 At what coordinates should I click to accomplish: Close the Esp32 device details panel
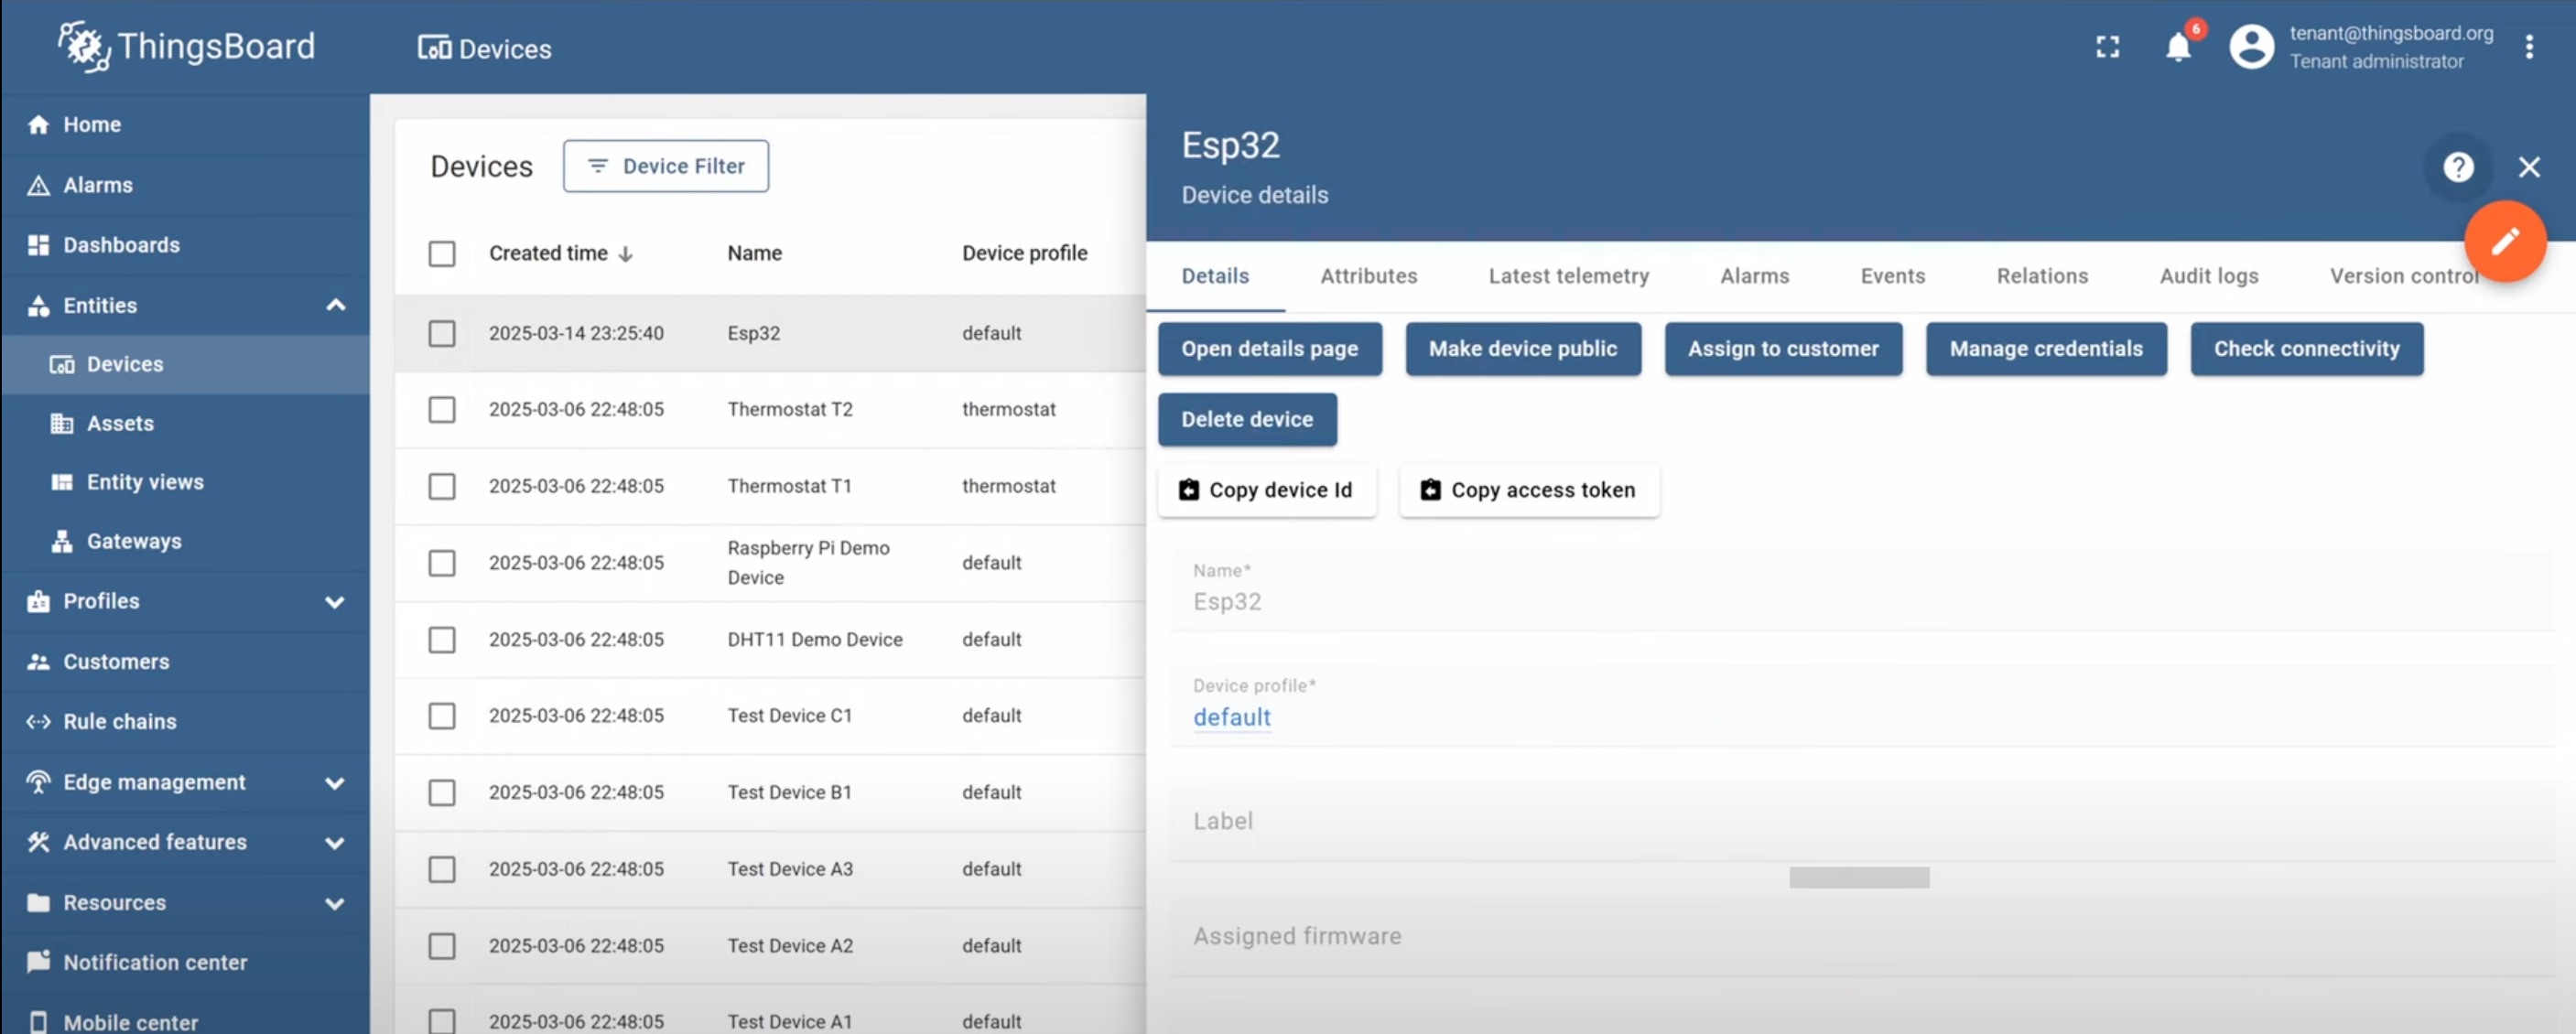(x=2529, y=167)
